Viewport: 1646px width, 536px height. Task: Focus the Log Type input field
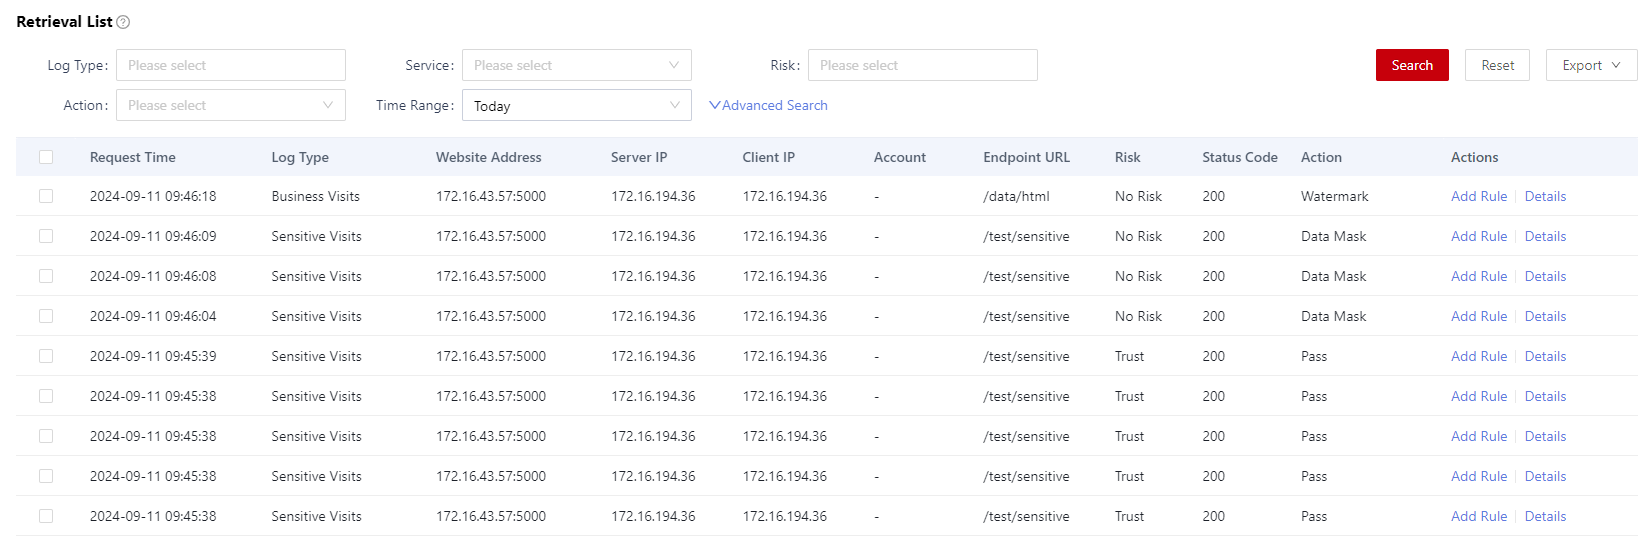click(231, 65)
